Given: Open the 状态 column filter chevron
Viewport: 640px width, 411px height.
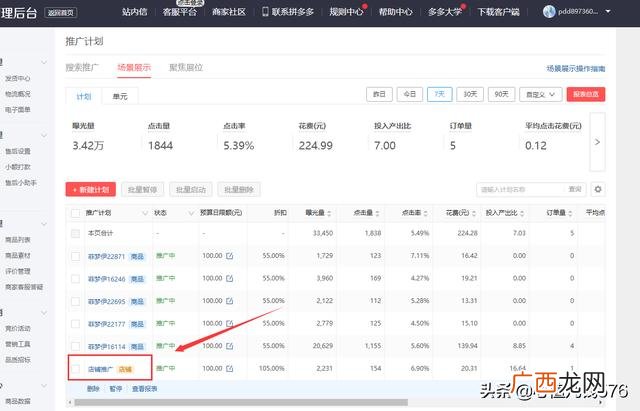Looking at the screenshot, I should pyautogui.click(x=191, y=213).
